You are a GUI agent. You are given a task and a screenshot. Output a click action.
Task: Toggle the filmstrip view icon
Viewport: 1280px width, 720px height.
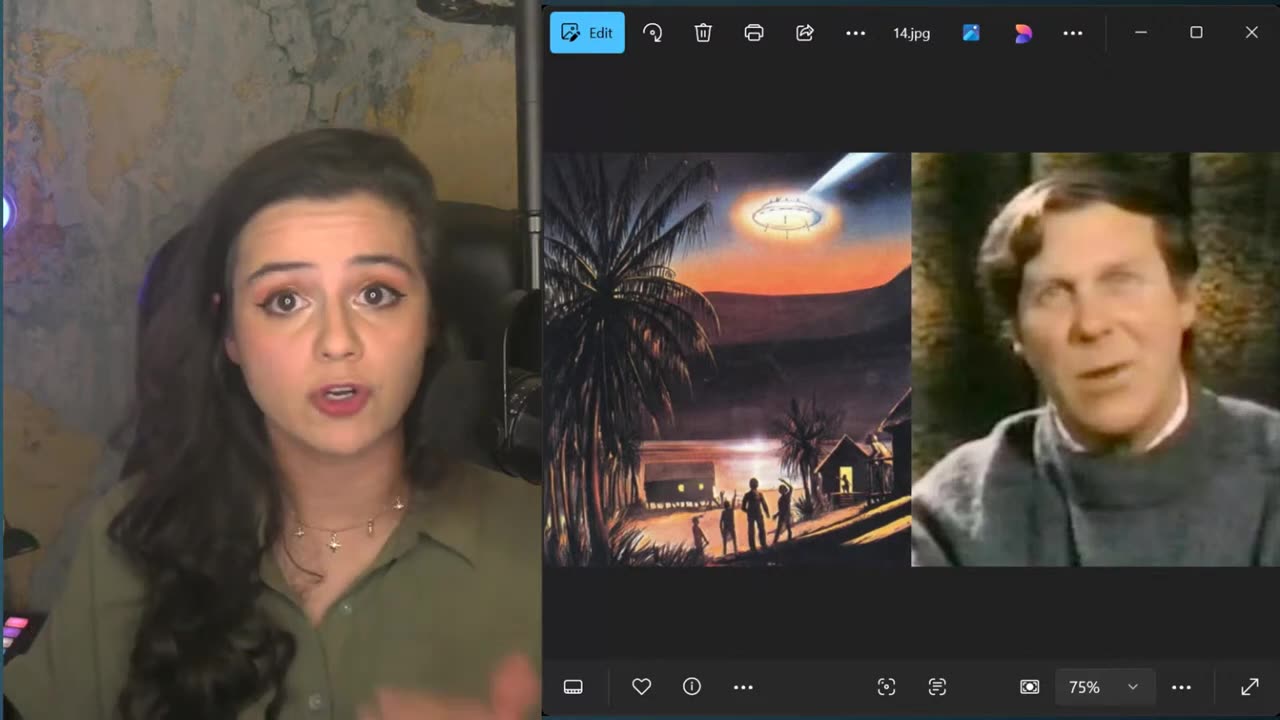click(573, 687)
